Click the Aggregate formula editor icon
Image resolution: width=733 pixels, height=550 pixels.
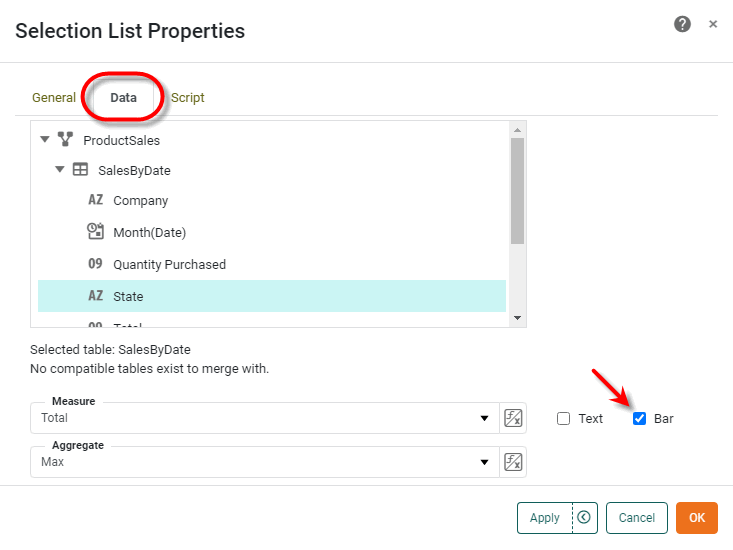pyautogui.click(x=513, y=462)
